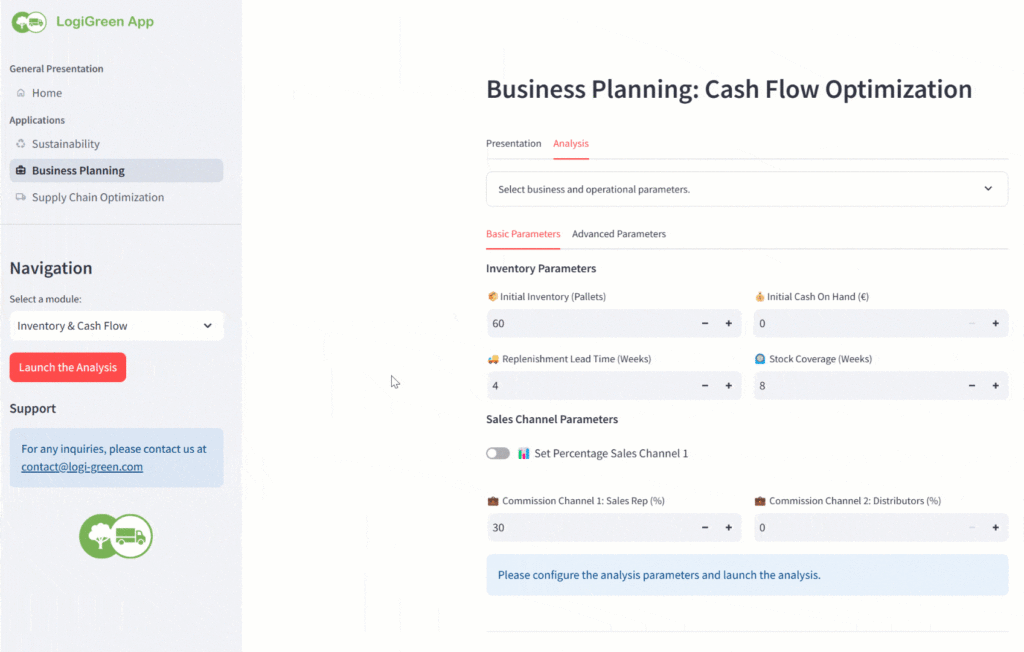The width and height of the screenshot is (1024, 652).
Task: Click the home icon in sidebar
Action: tap(21, 93)
